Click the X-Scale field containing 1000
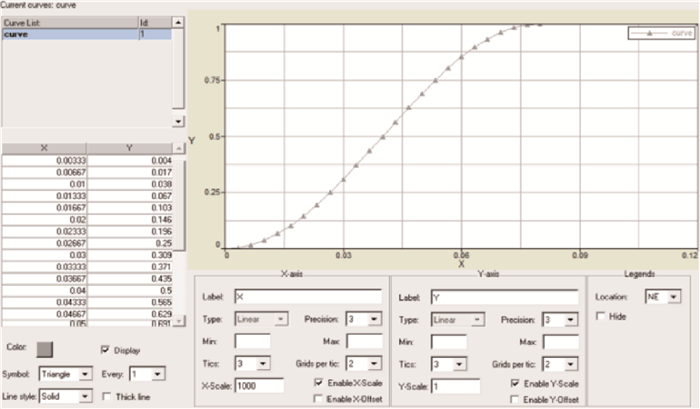The height and width of the screenshot is (409, 700). (x=258, y=384)
